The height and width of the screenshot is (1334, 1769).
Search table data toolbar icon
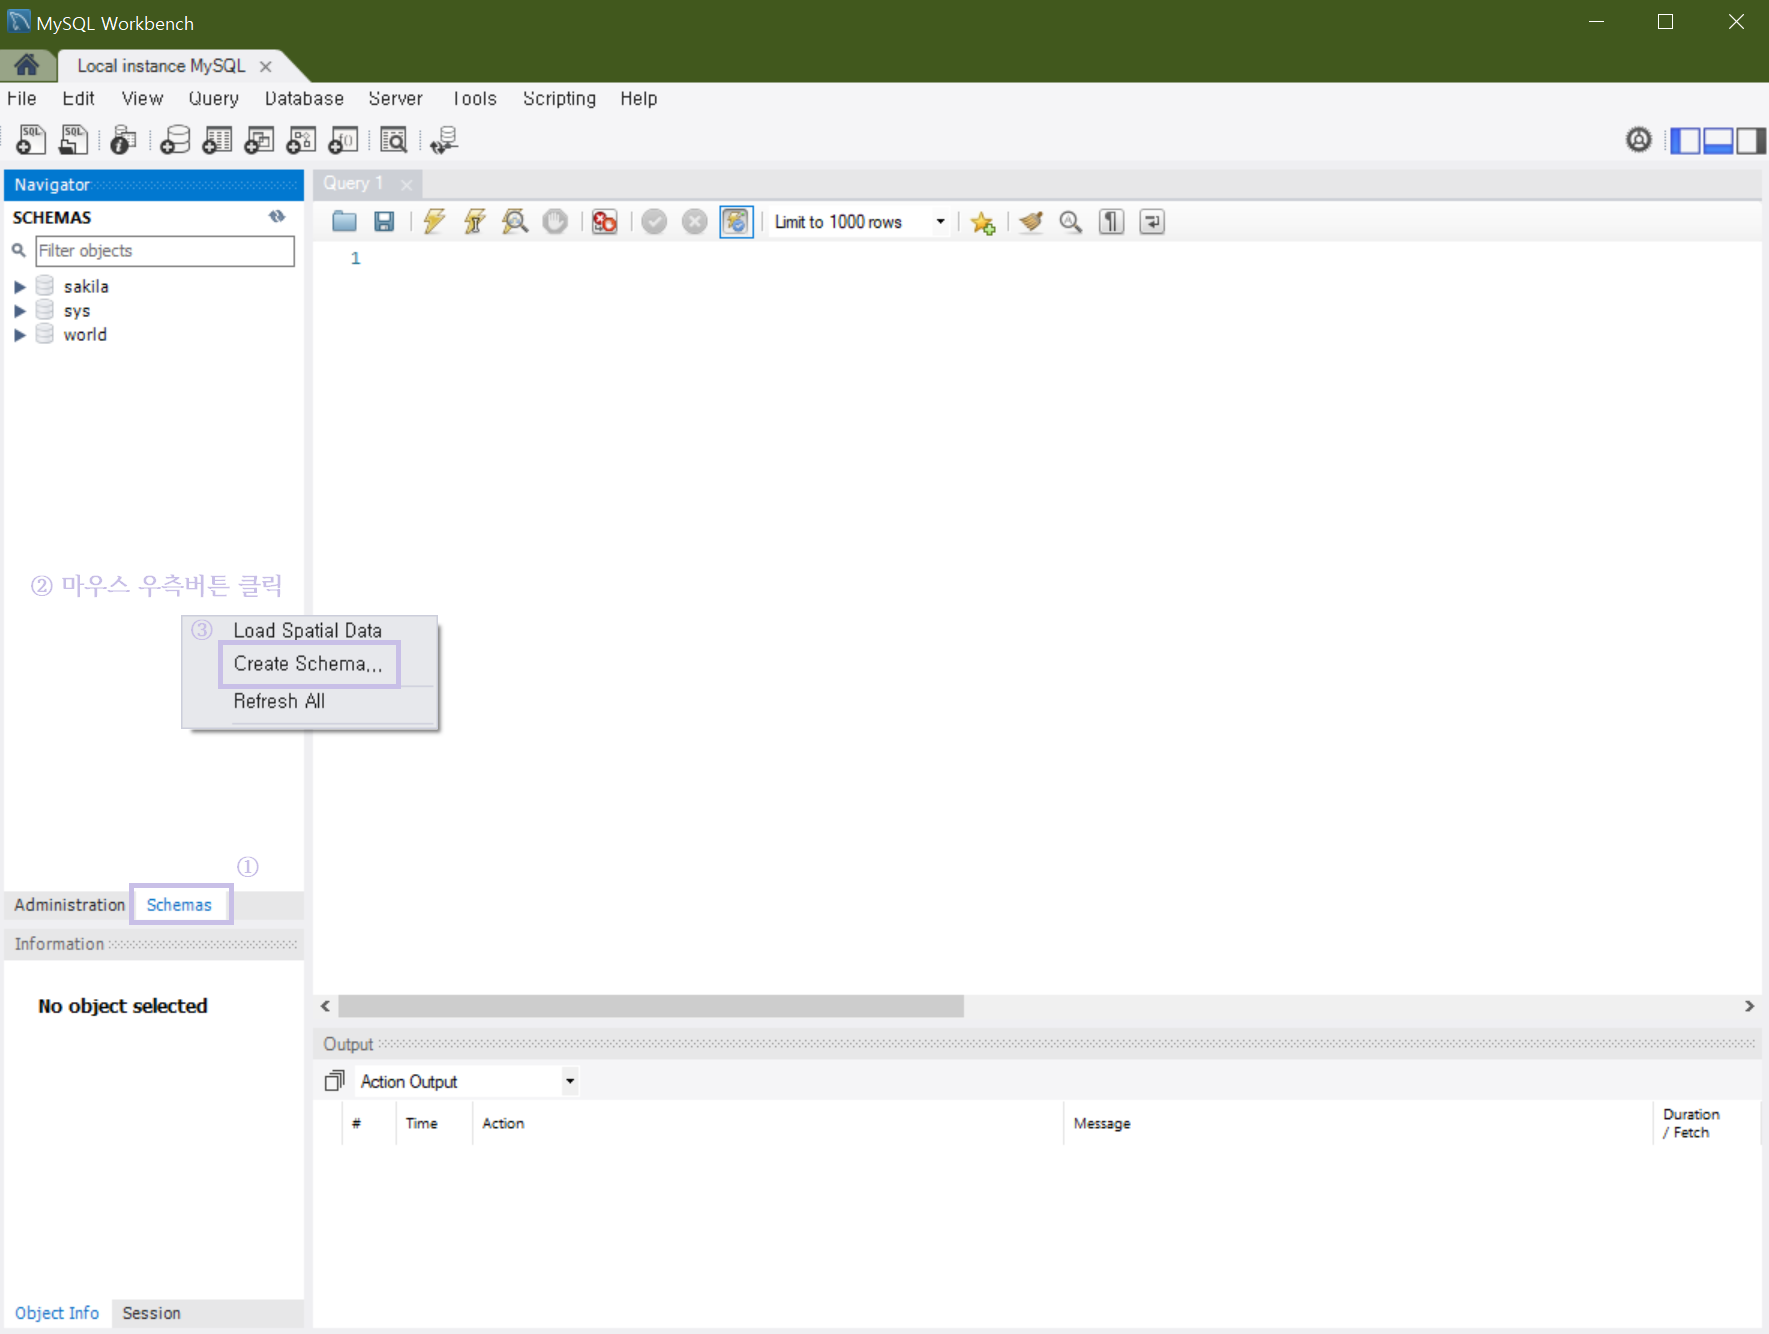coord(394,140)
